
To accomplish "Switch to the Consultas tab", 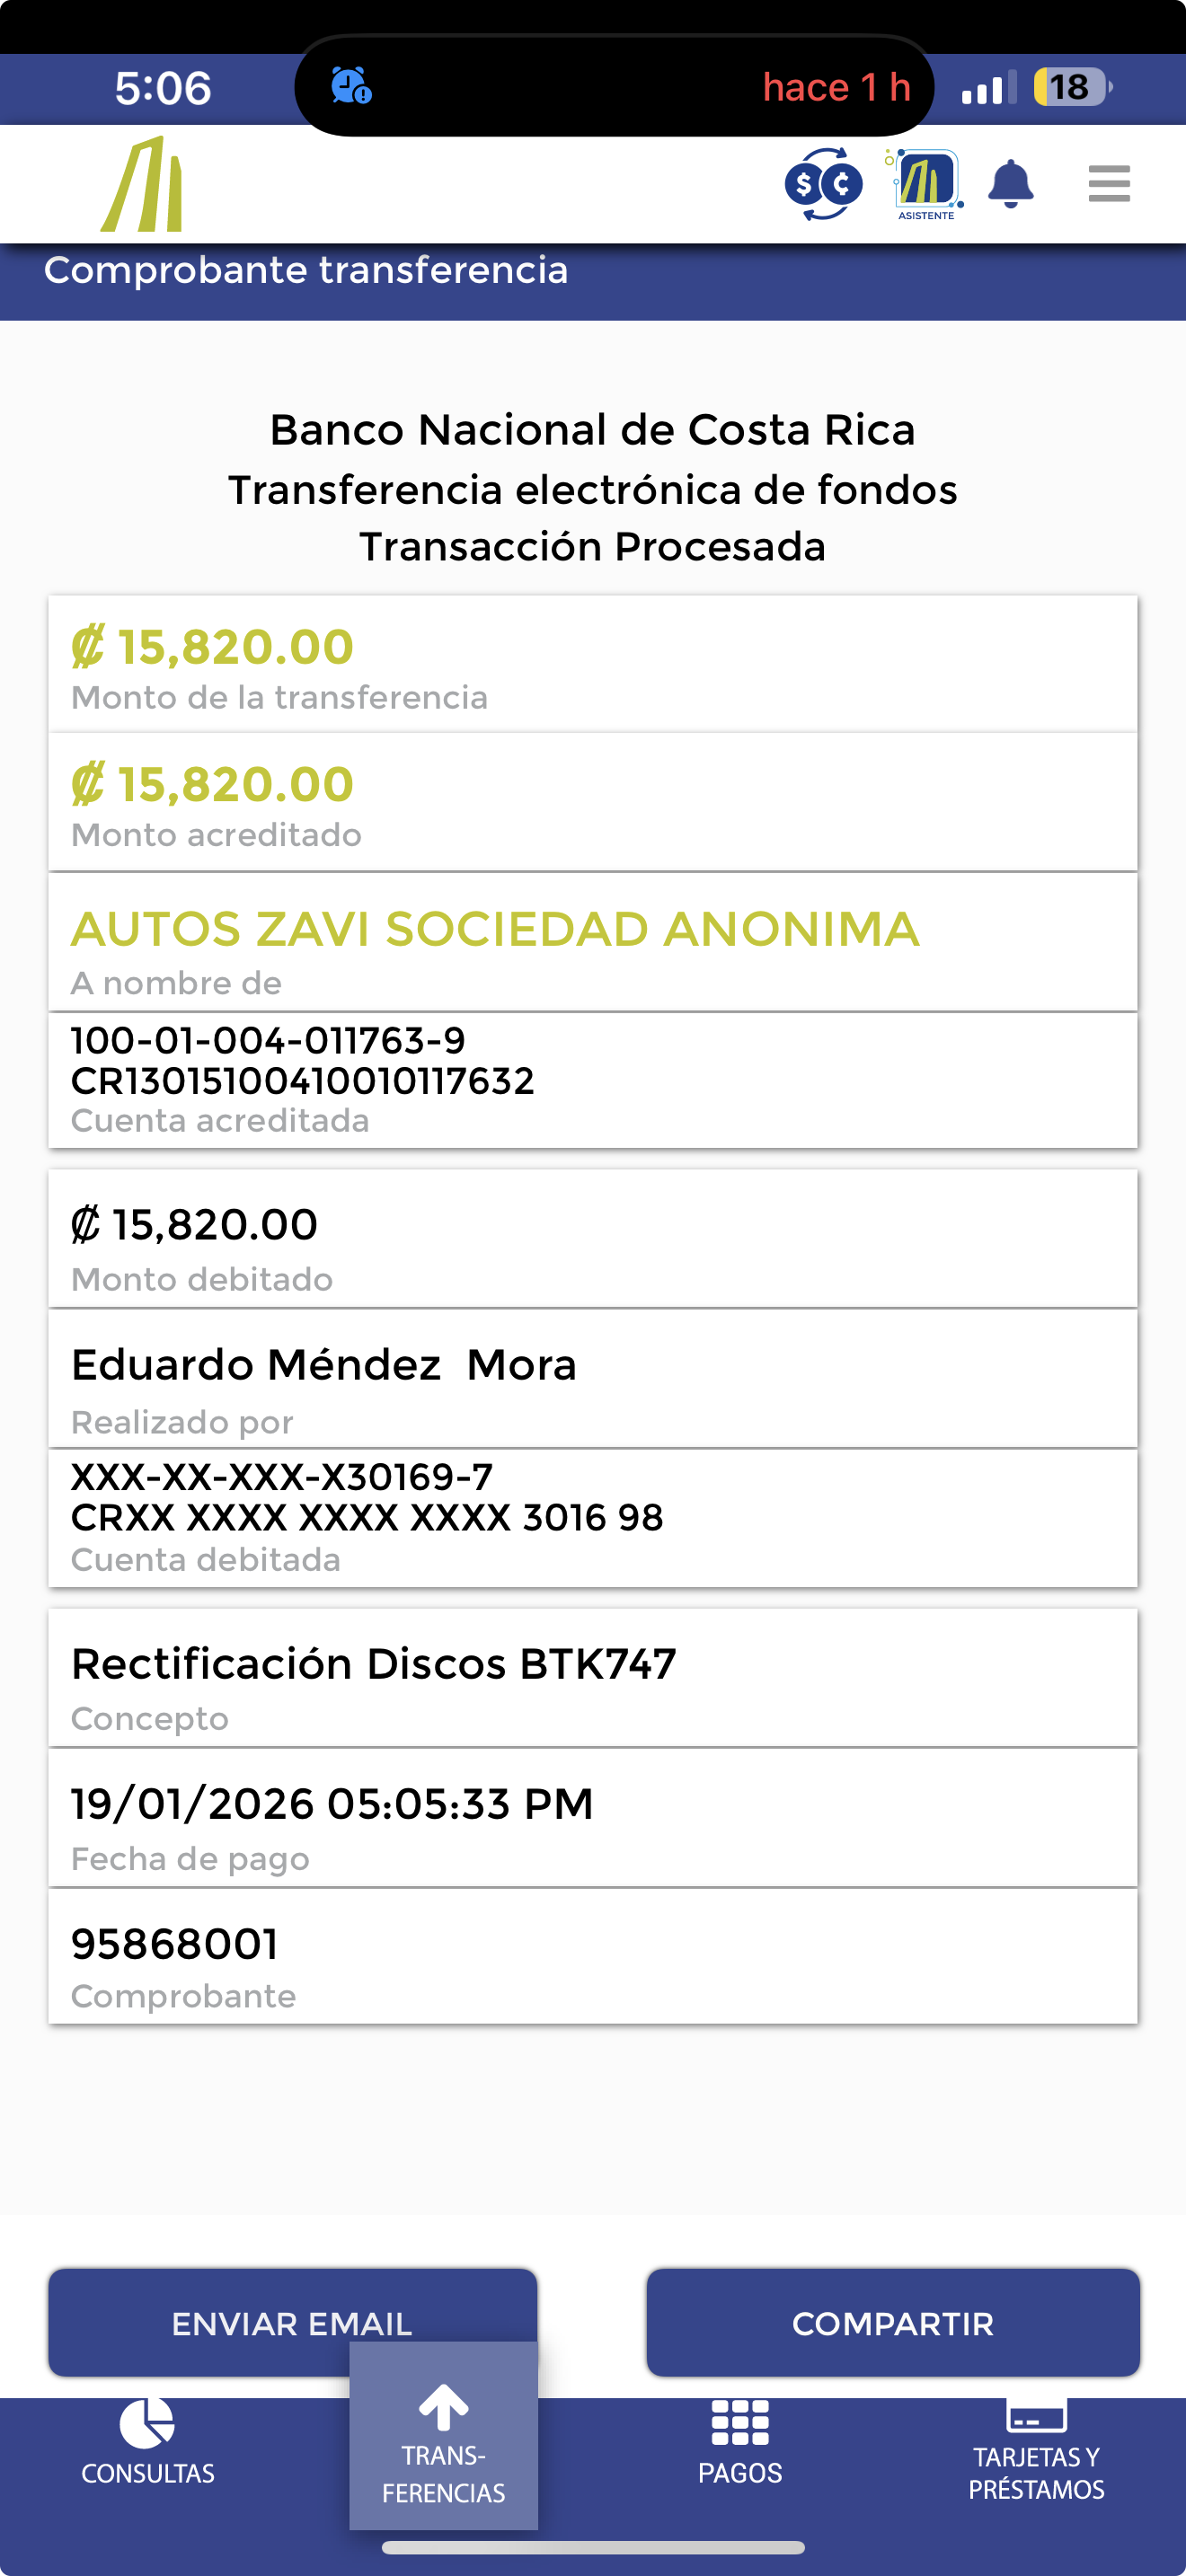I will (x=148, y=2442).
